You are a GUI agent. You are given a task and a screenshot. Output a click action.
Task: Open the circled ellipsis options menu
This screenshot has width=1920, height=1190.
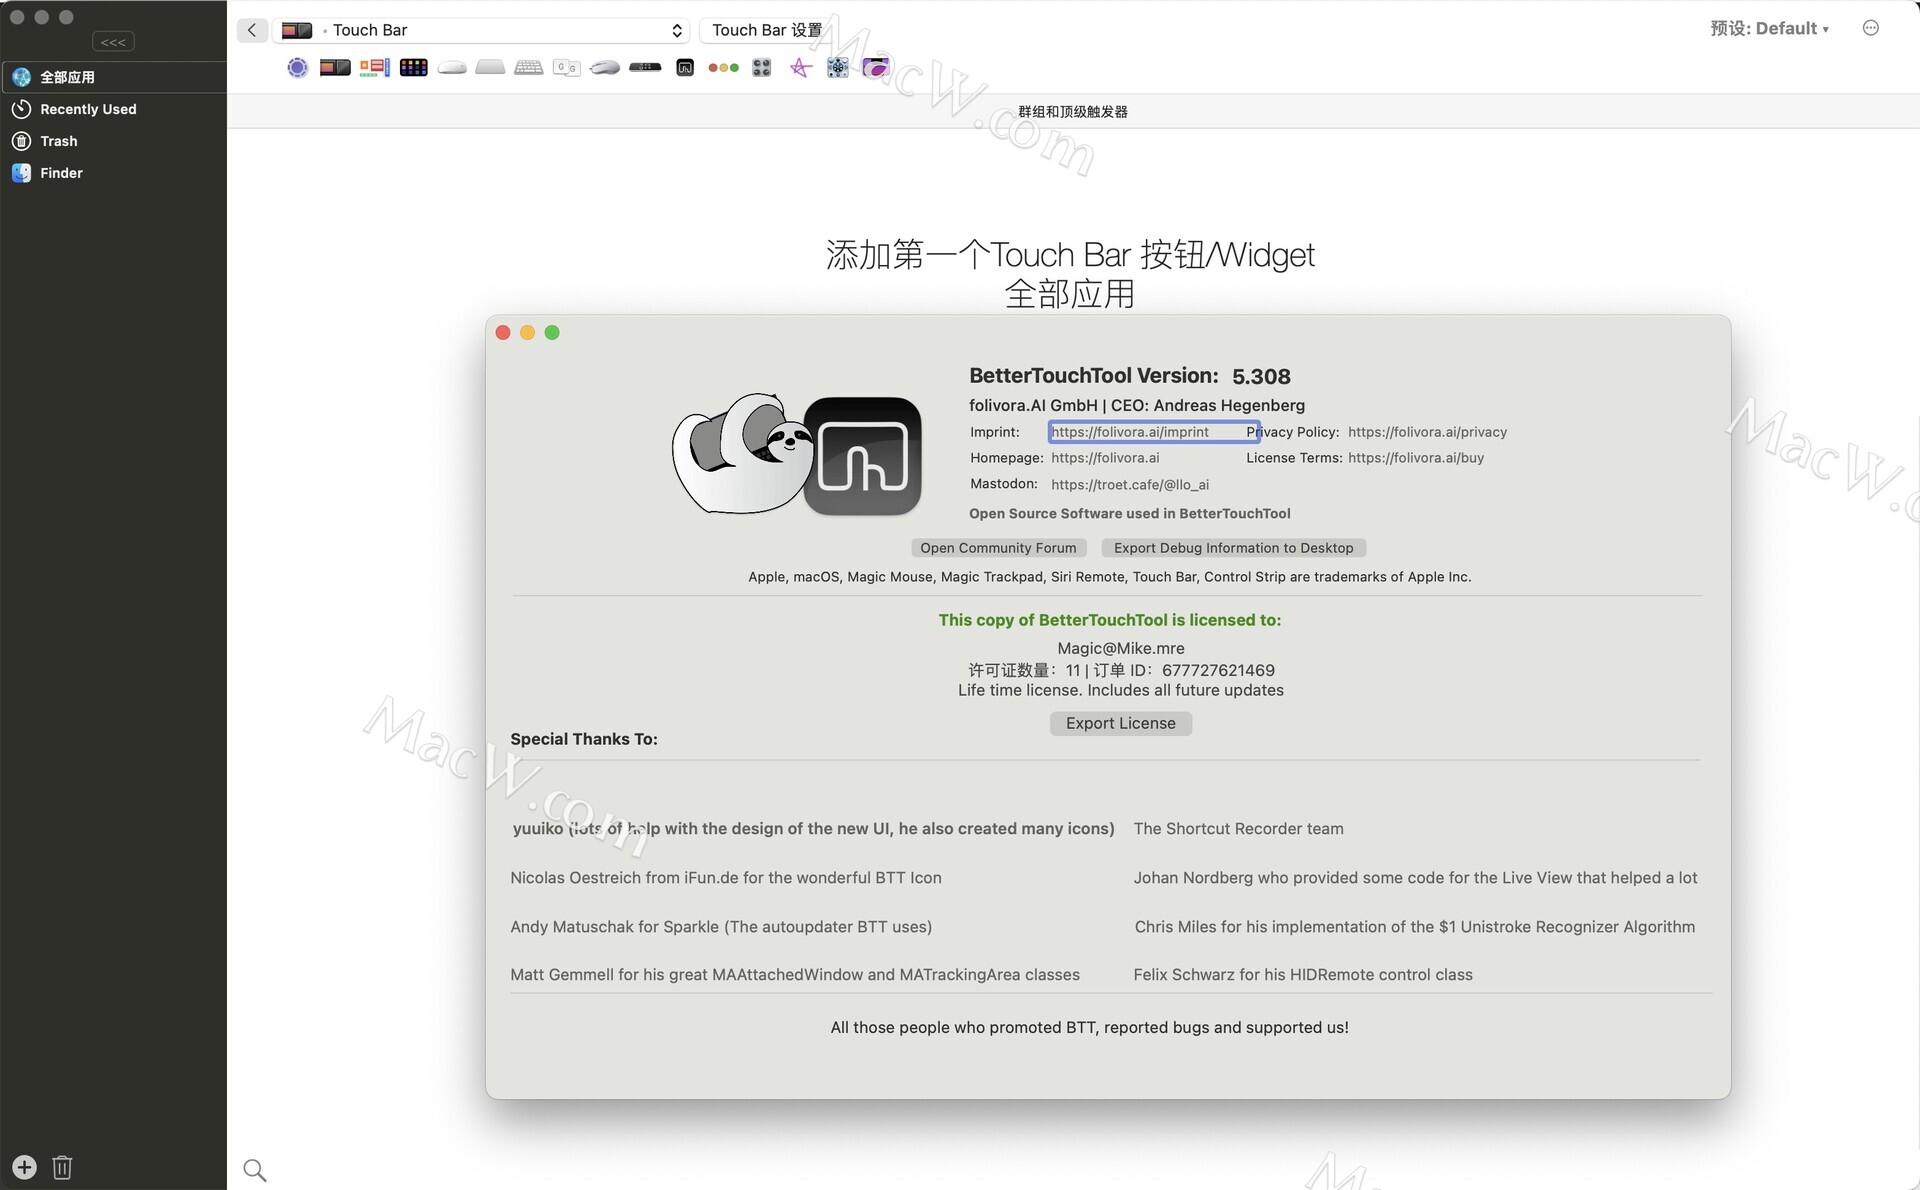click(1871, 28)
